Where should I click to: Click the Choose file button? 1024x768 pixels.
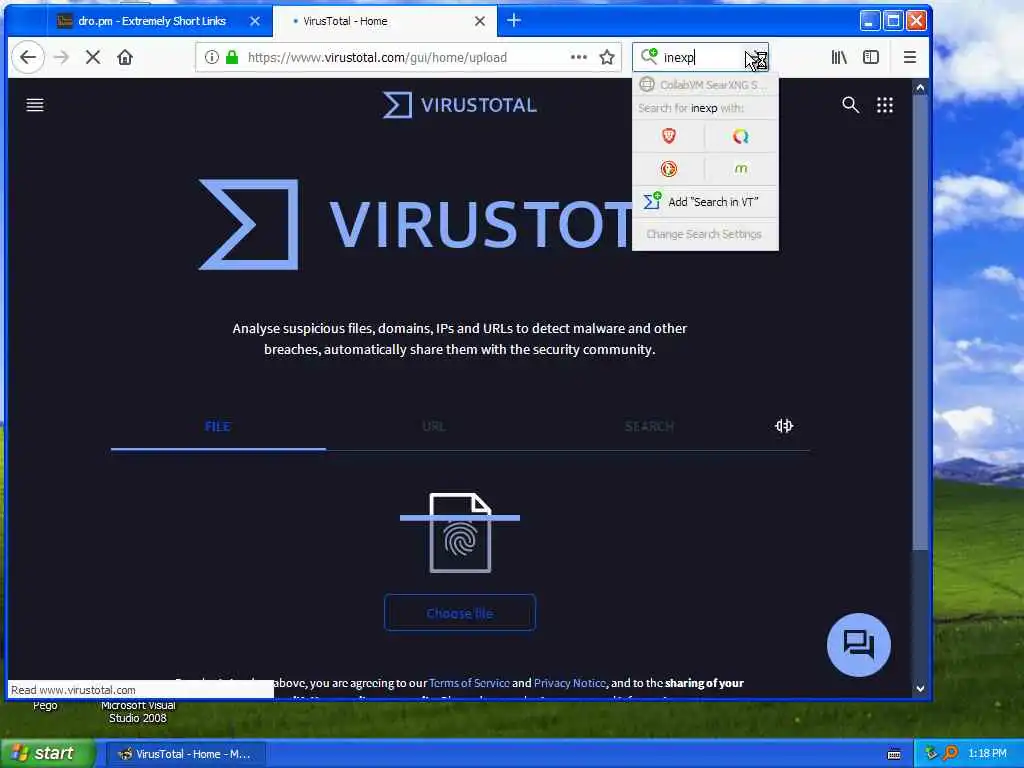[460, 613]
